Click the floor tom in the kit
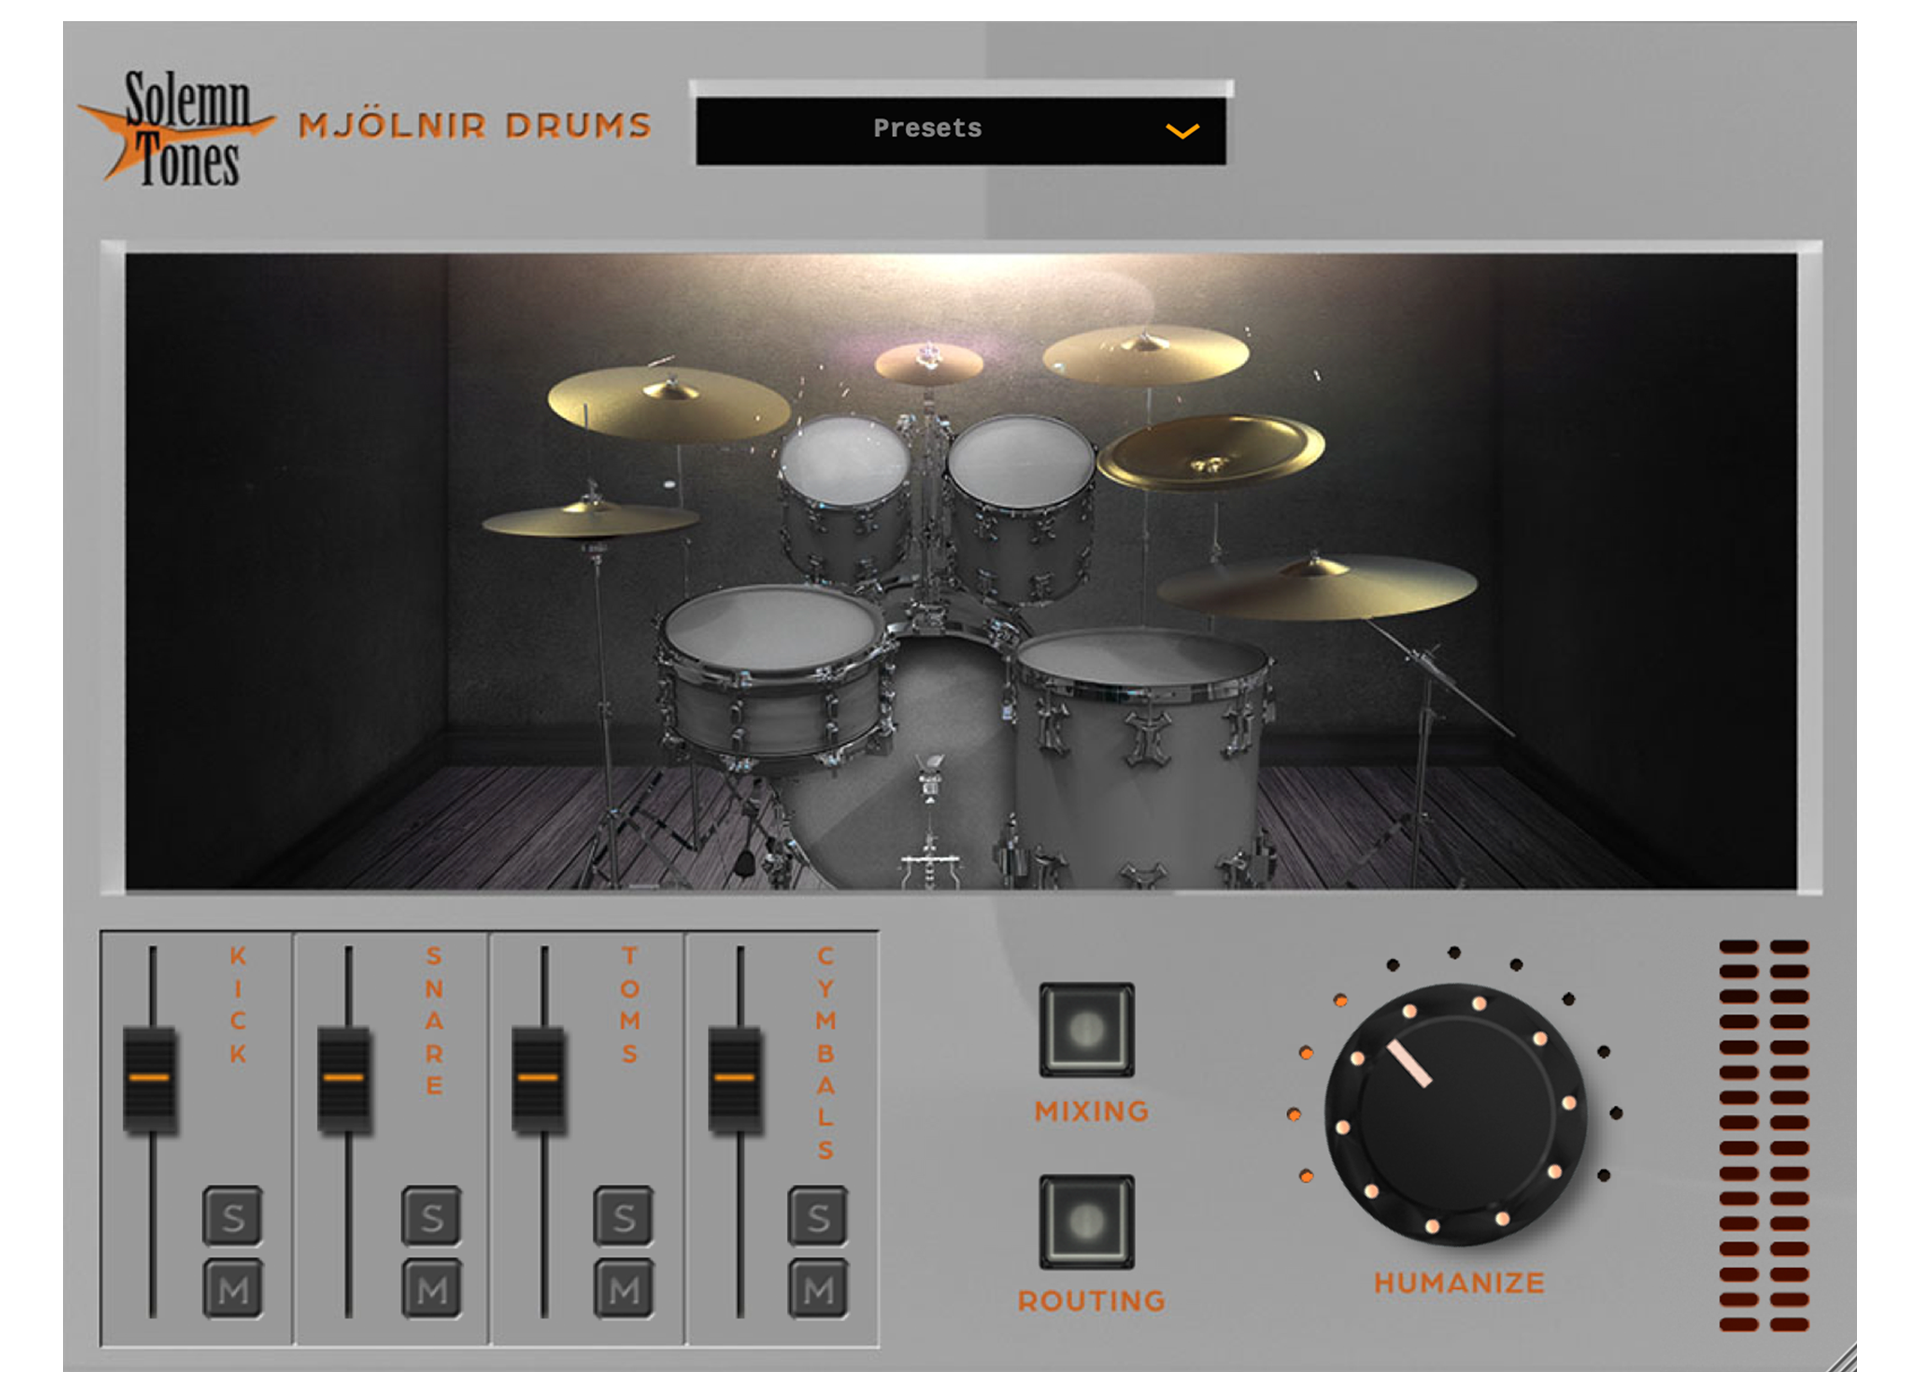 tap(1141, 757)
